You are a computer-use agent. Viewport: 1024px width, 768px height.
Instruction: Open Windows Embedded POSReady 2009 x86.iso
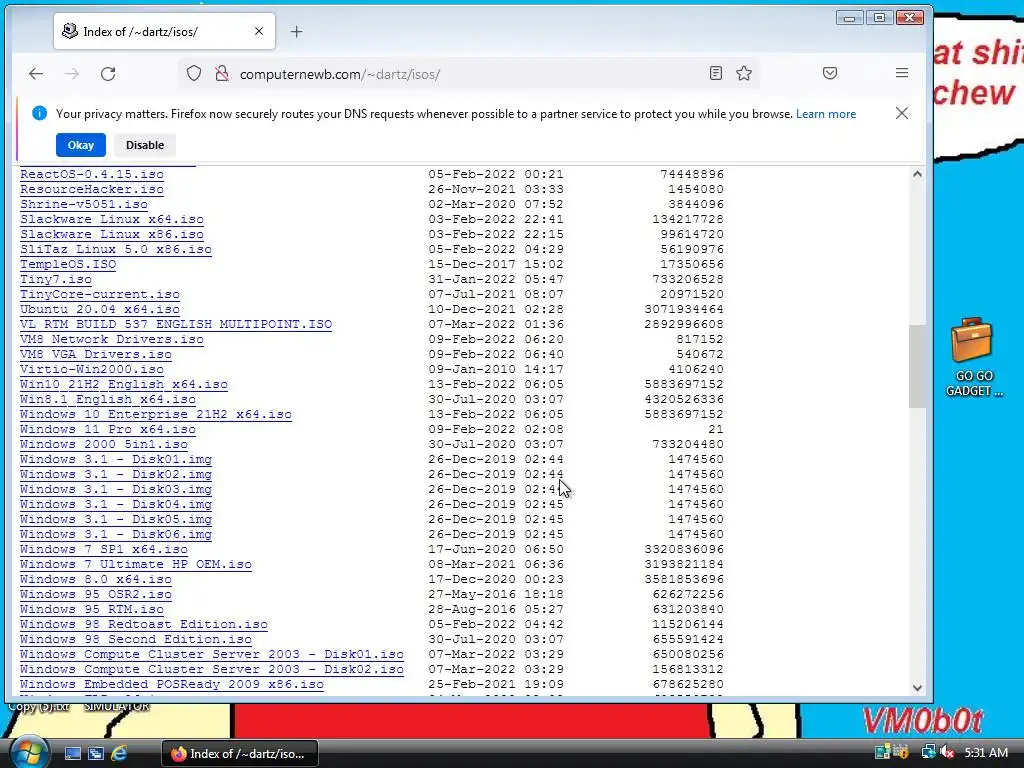pyautogui.click(x=172, y=685)
